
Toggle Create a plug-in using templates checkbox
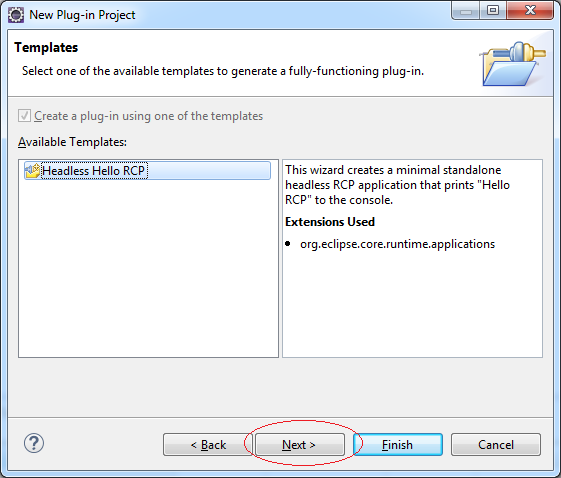coord(24,116)
